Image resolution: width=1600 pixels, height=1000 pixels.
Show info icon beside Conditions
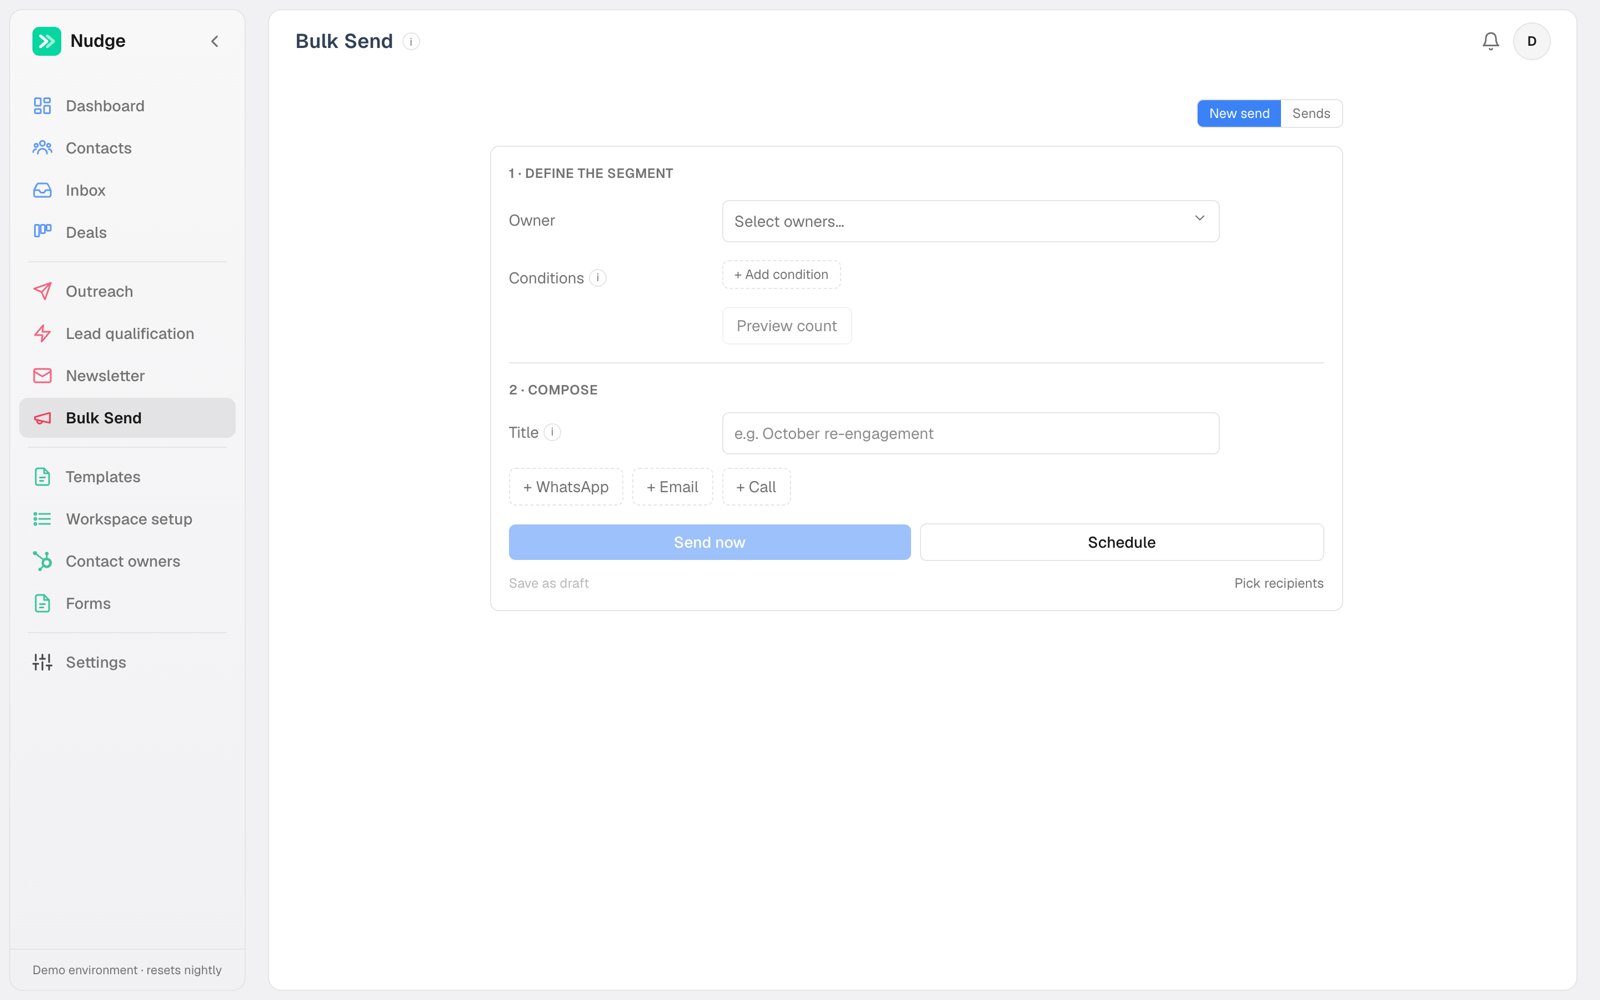pyautogui.click(x=598, y=278)
